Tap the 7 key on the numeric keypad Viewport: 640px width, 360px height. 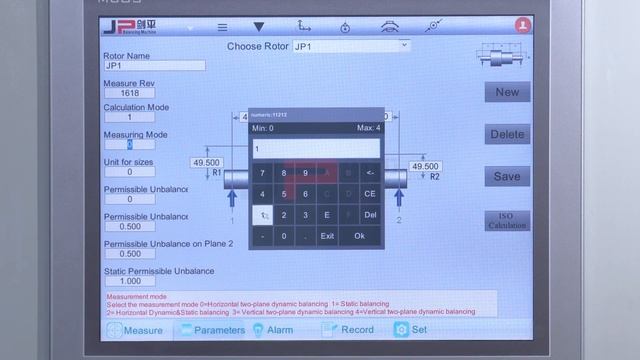(262, 173)
